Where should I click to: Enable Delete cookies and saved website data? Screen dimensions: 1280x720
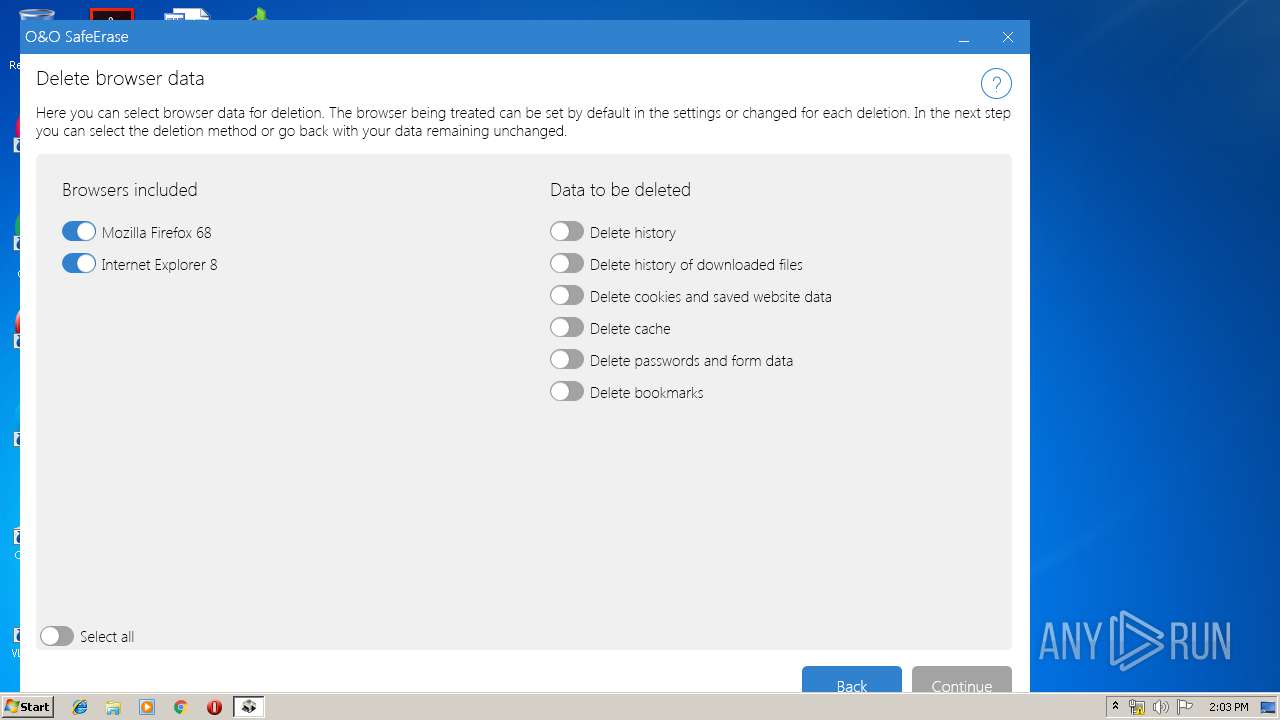567,296
